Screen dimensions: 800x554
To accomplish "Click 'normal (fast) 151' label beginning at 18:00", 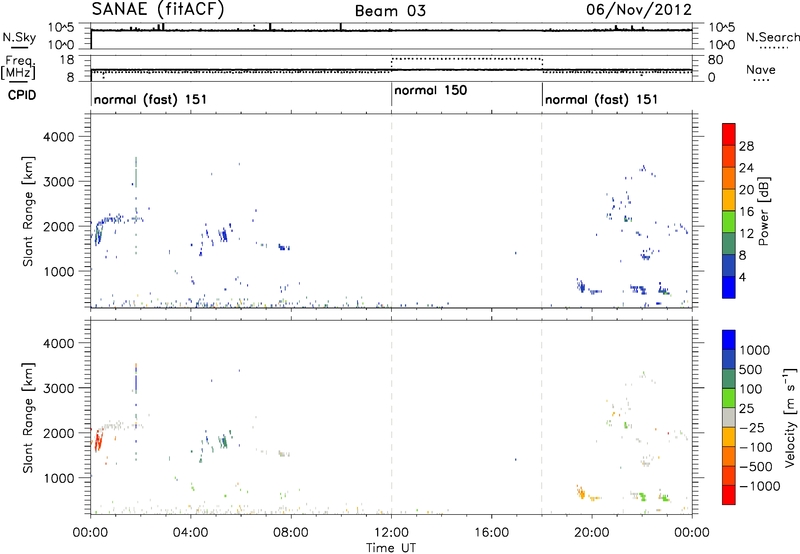I will (x=601, y=99).
